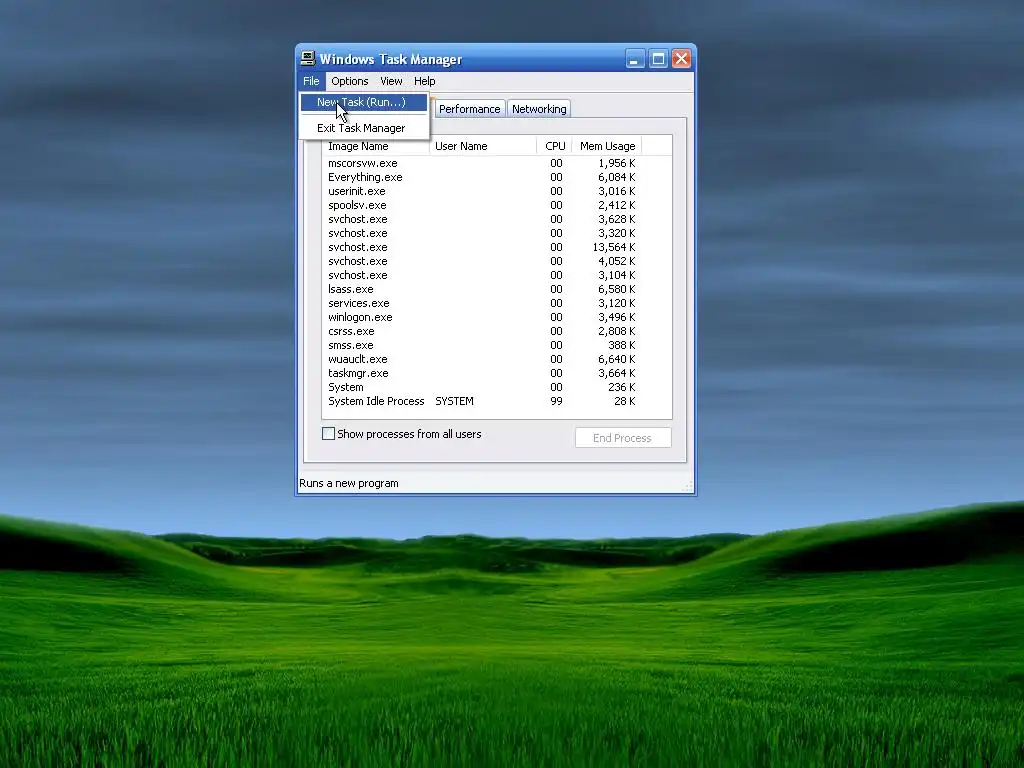This screenshot has height=768, width=1024.
Task: Click the Task Manager title bar icon
Action: [308, 59]
